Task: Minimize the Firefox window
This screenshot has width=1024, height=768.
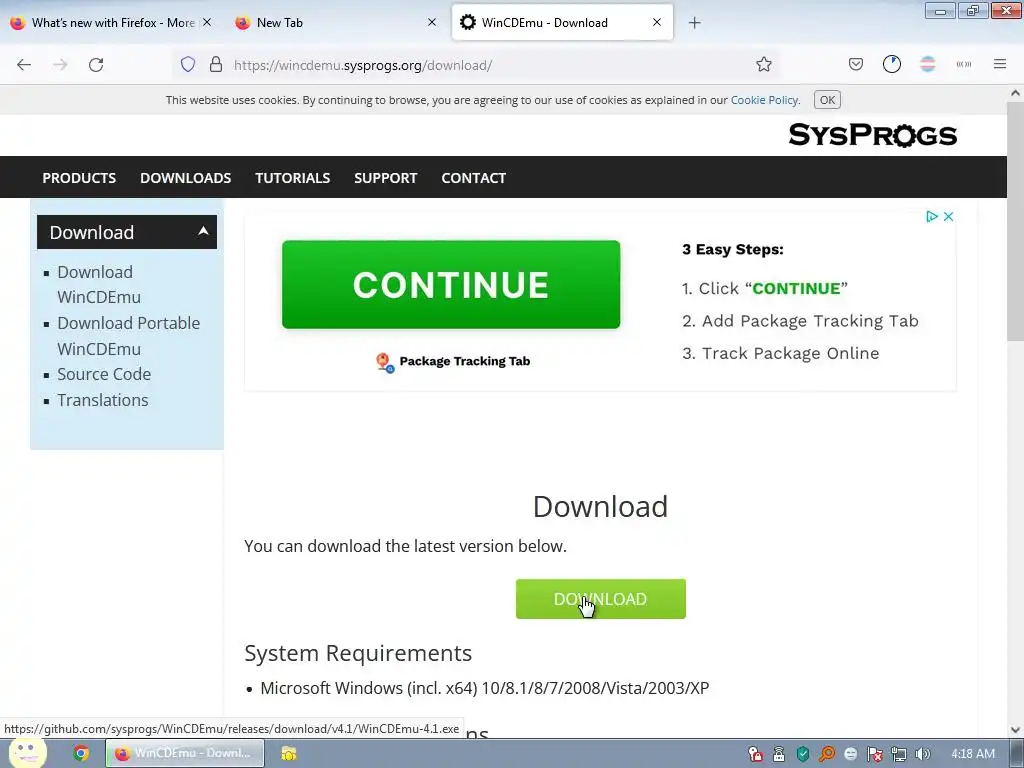Action: (940, 11)
